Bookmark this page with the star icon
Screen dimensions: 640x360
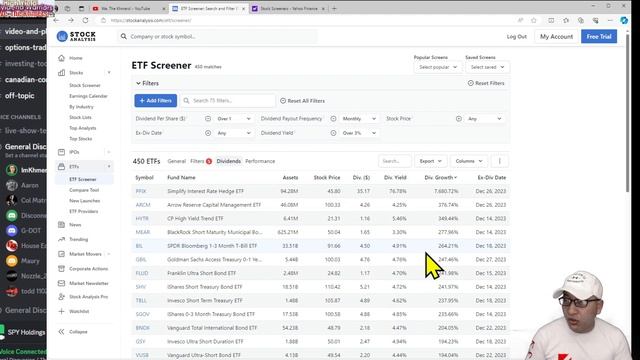click(x=533, y=20)
